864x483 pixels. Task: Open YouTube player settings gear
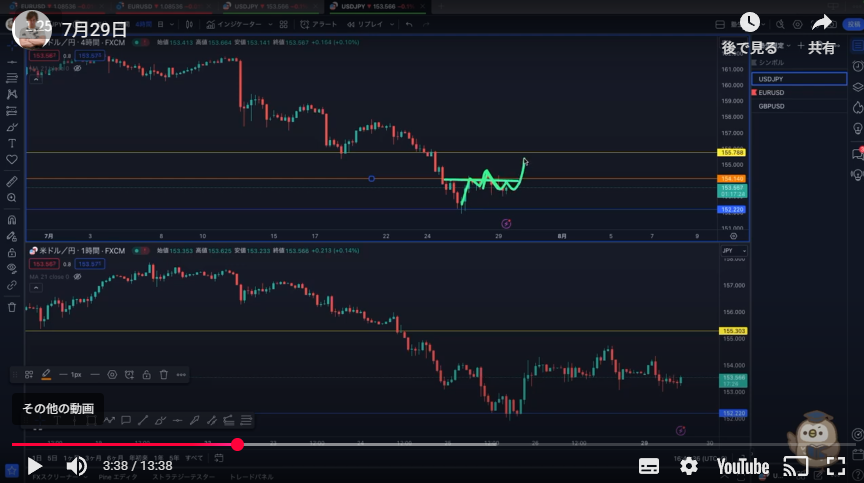tap(689, 466)
